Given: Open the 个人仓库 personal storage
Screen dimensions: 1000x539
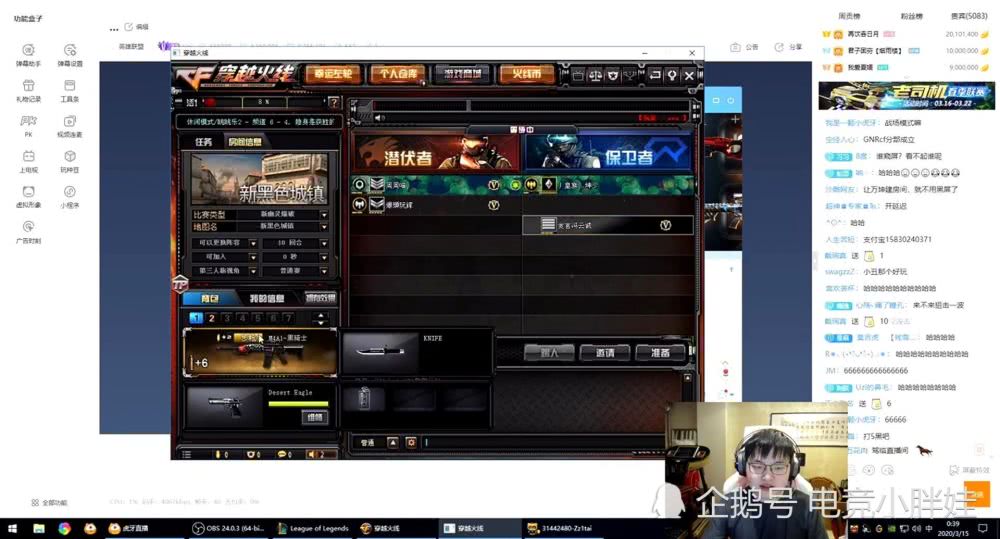Looking at the screenshot, I should click(x=398, y=75).
